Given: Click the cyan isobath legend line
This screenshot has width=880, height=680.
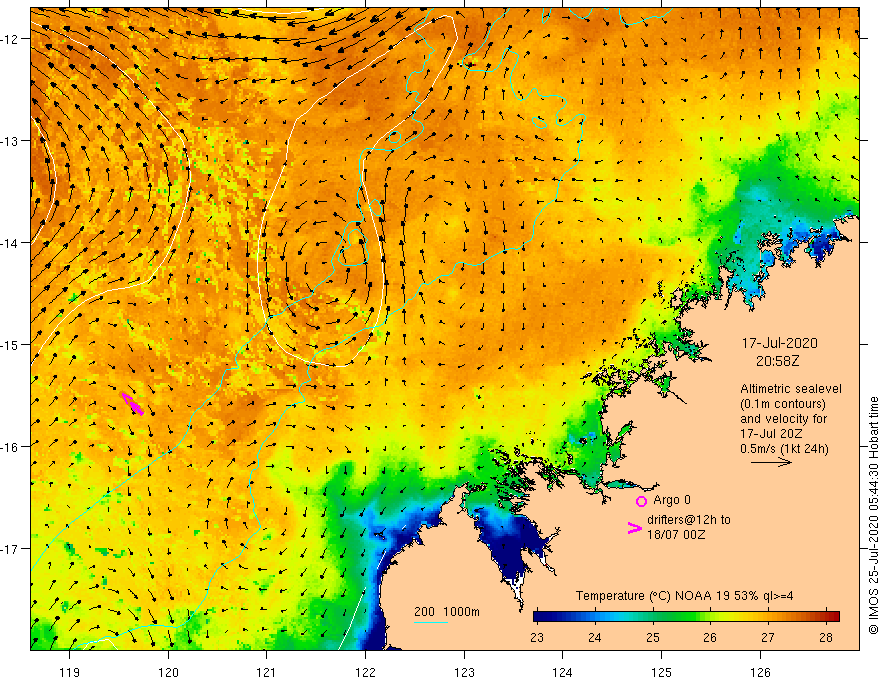Looking at the screenshot, I should pos(430,622).
